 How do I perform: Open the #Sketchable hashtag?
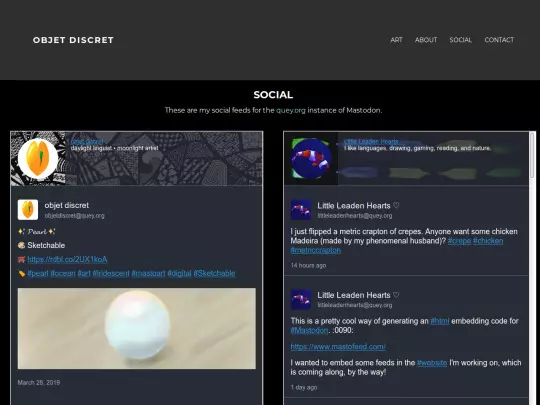[x=214, y=273]
